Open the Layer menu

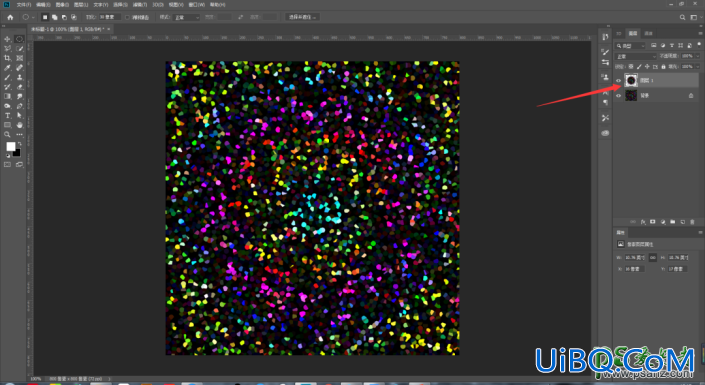(x=81, y=4)
